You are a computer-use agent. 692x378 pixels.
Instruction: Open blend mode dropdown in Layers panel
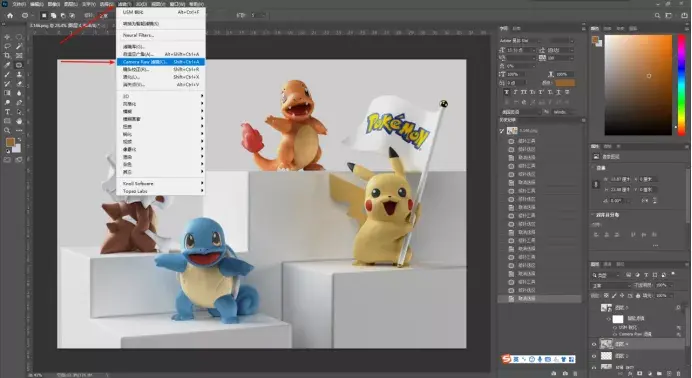tap(611, 286)
